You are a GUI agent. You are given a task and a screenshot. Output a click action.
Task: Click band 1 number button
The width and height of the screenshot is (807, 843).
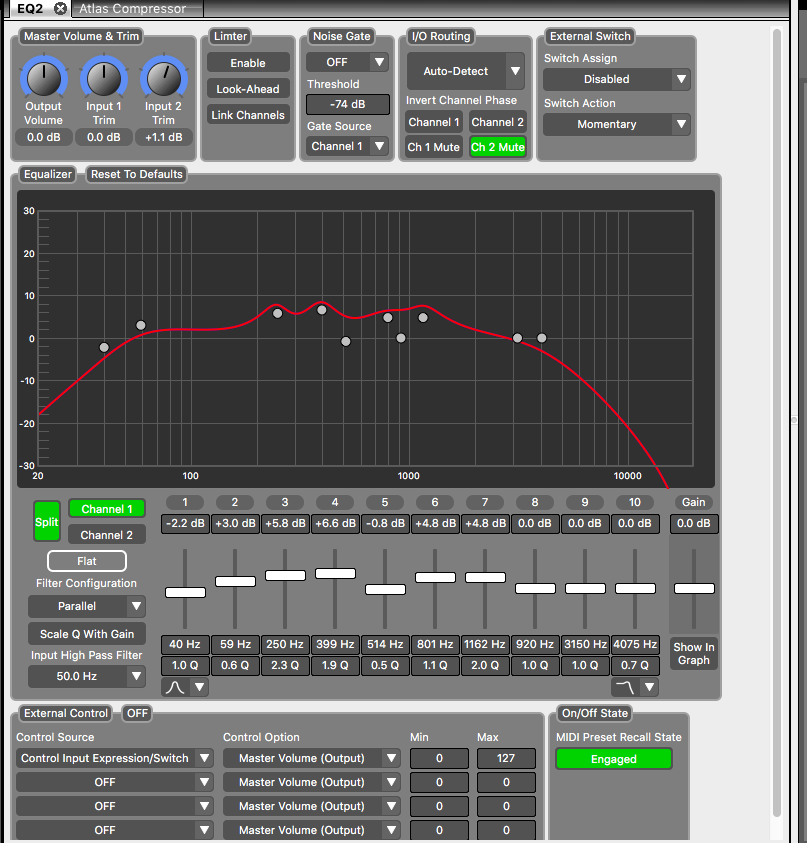pos(185,502)
